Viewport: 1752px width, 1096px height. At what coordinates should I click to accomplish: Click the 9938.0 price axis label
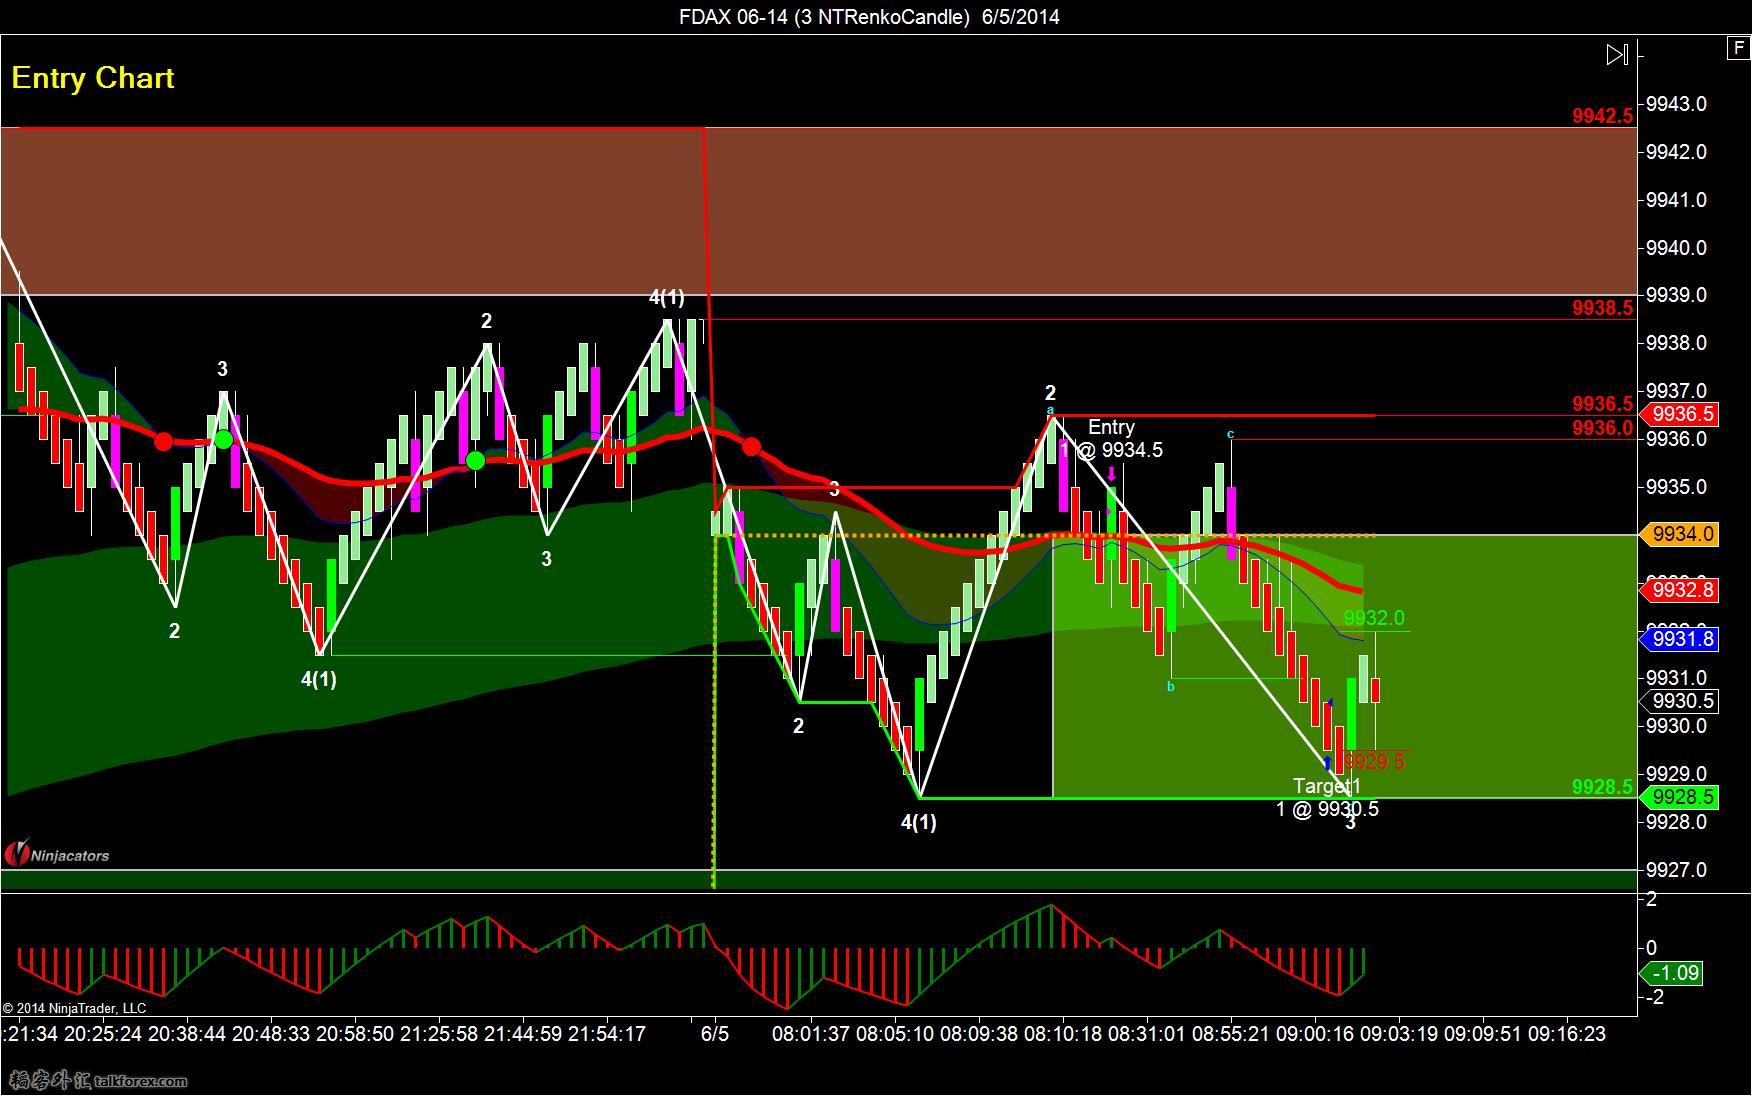1676,343
